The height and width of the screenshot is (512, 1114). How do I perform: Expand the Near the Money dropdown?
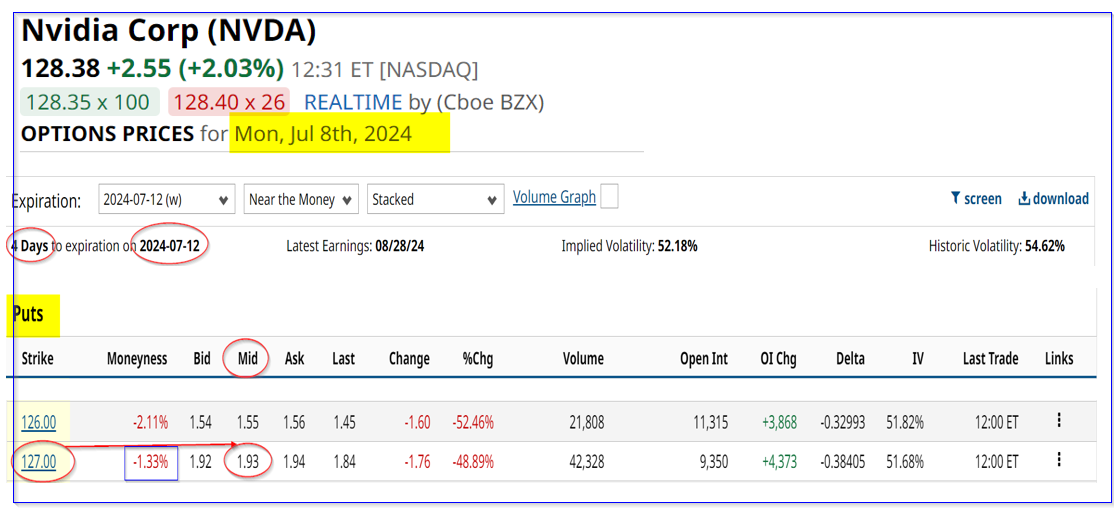click(302, 199)
